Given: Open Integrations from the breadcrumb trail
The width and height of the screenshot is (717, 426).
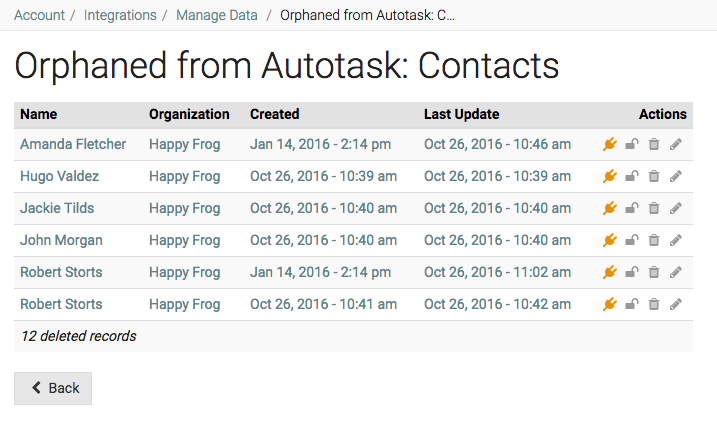Looking at the screenshot, I should coord(120,15).
